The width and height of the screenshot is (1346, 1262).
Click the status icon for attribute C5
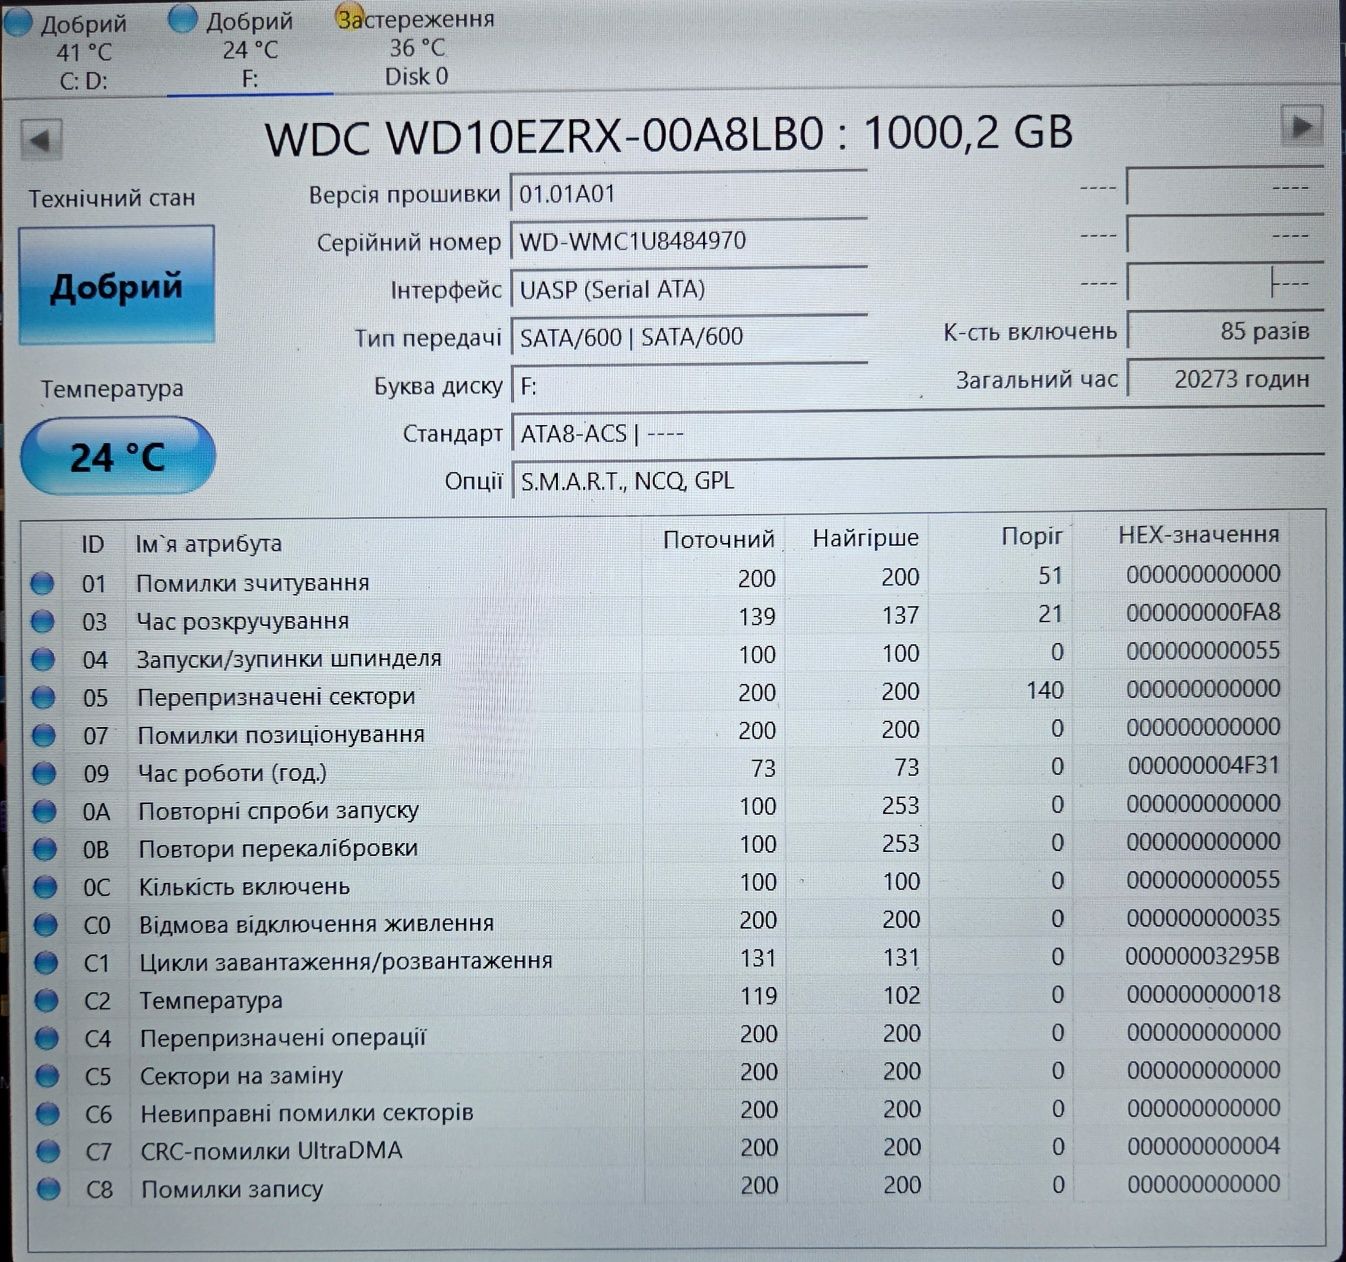tap(47, 1076)
